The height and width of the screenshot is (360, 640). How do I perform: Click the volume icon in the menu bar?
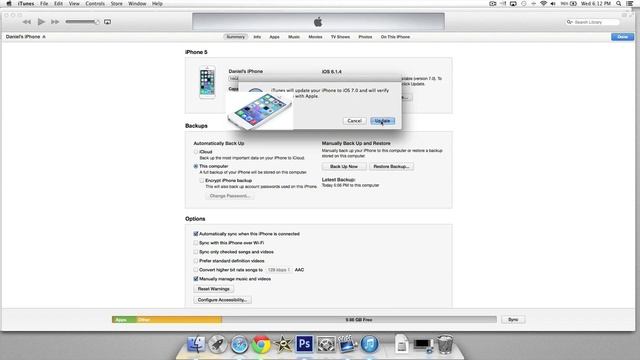(553, 4)
